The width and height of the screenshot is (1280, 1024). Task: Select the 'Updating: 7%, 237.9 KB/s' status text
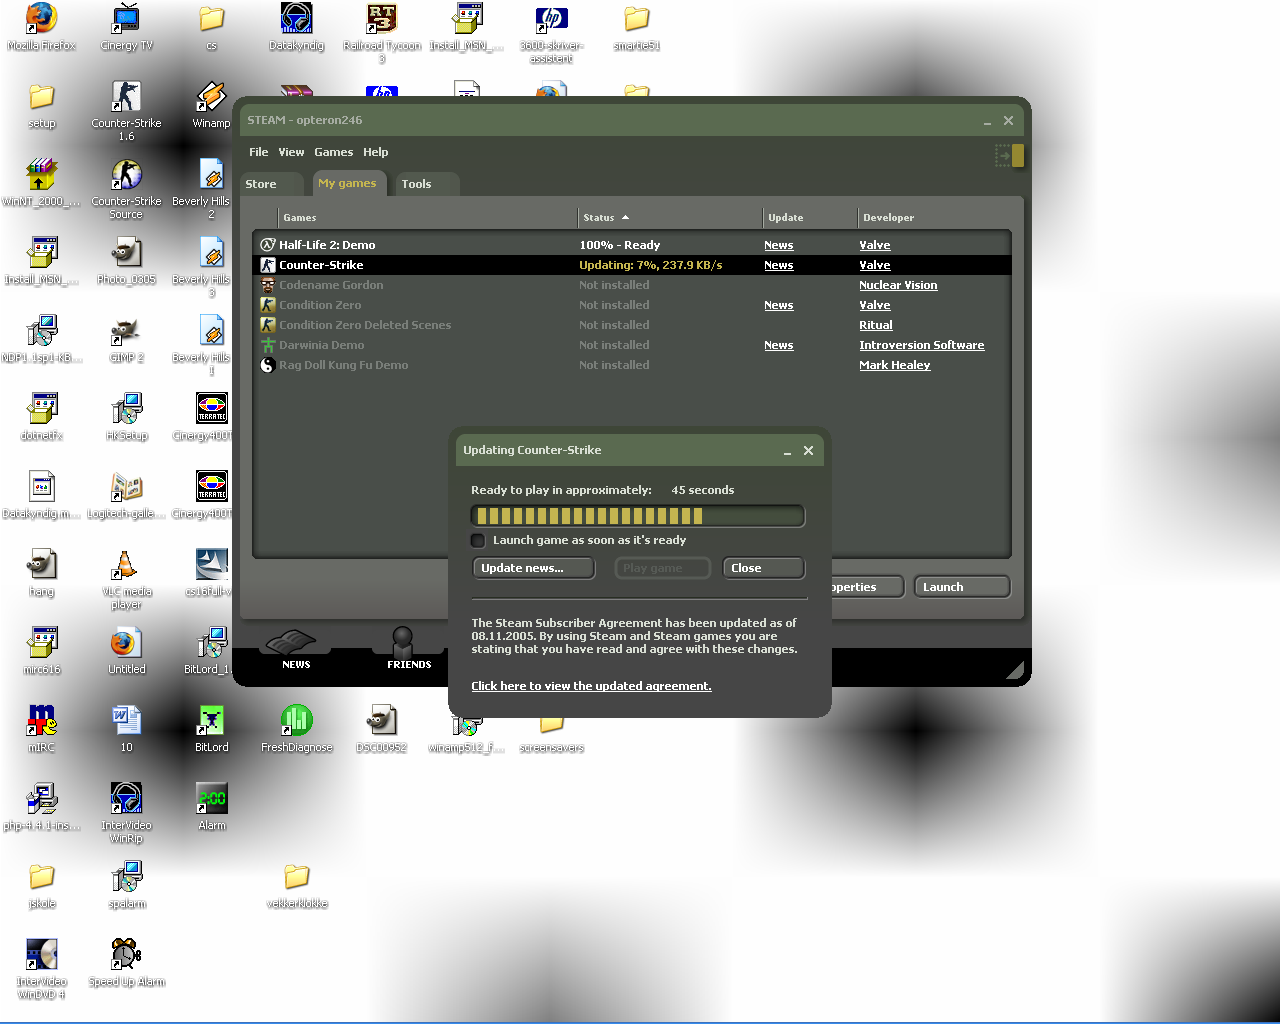650,265
